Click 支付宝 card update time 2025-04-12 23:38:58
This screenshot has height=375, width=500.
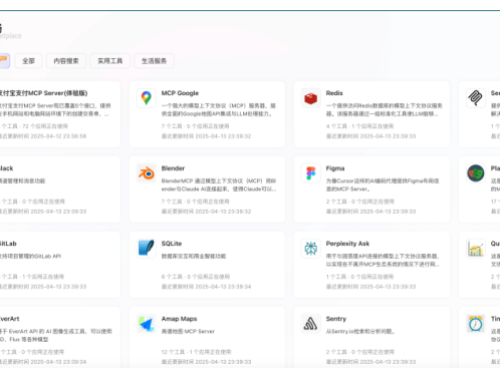click(x=43, y=136)
